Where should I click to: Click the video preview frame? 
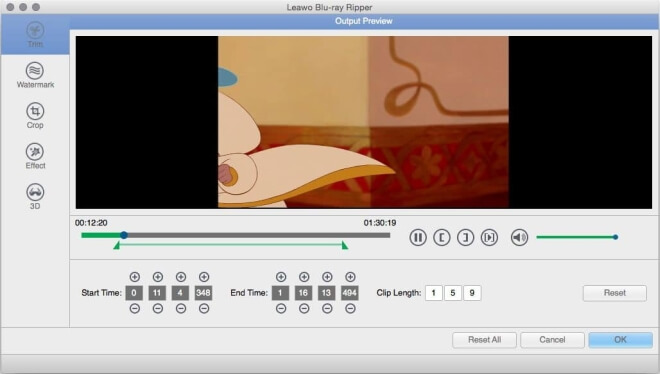click(364, 122)
